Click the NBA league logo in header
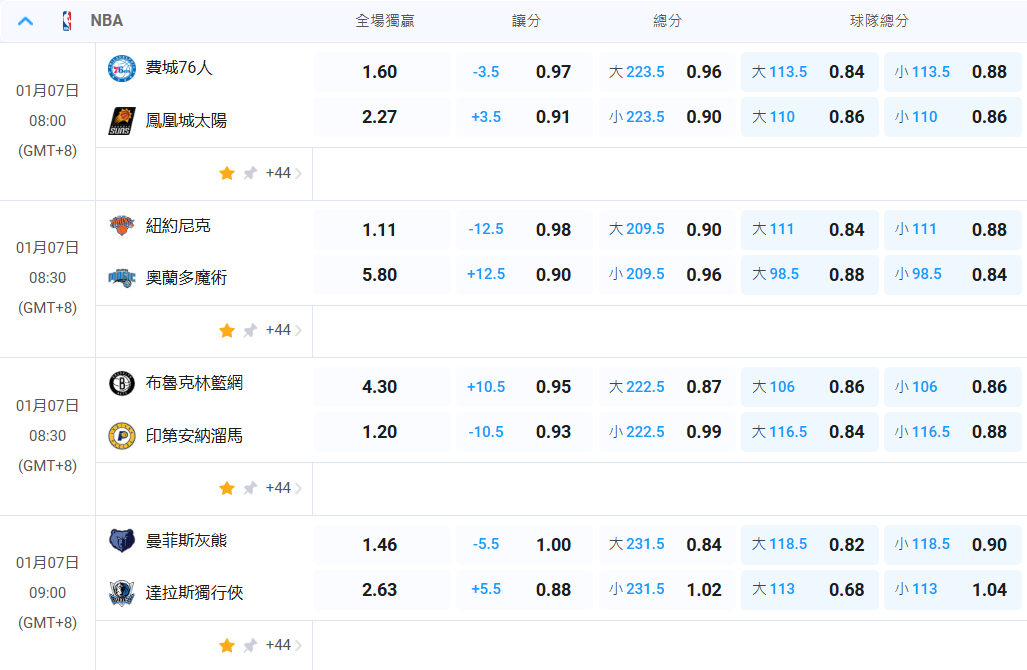This screenshot has height=670, width=1027. click(x=67, y=21)
